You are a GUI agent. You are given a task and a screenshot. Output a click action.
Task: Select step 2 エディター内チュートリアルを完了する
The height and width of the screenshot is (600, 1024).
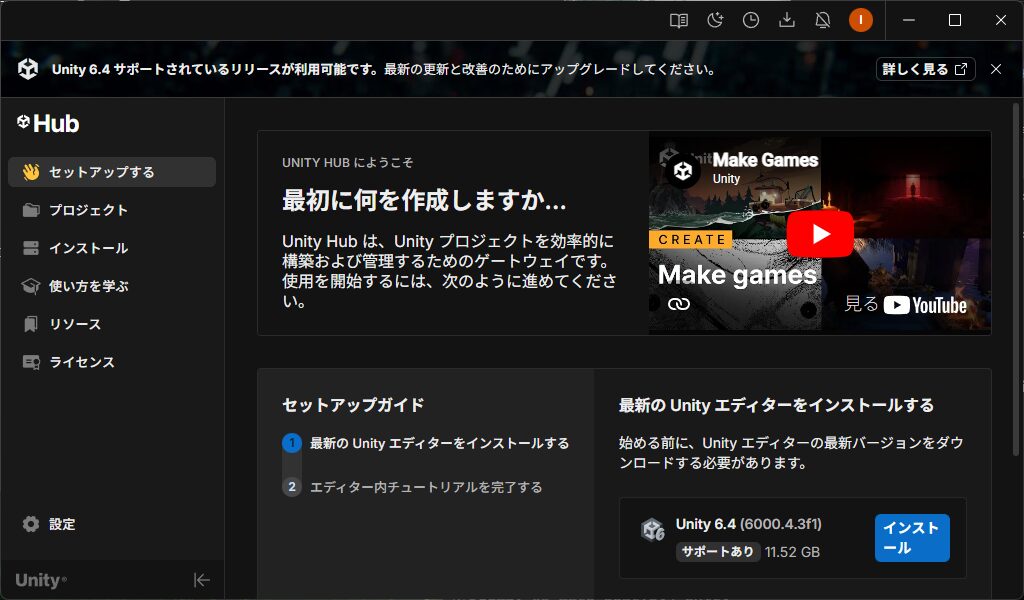point(425,487)
